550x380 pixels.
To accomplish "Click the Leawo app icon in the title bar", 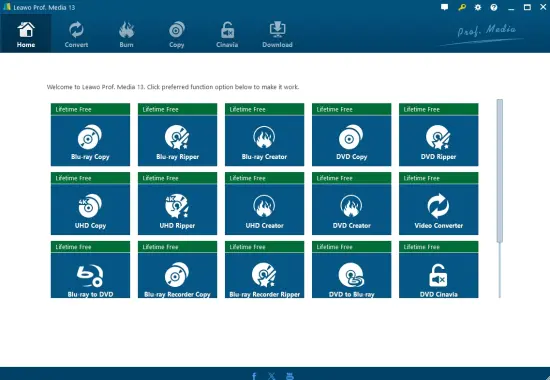I will [x=7, y=7].
